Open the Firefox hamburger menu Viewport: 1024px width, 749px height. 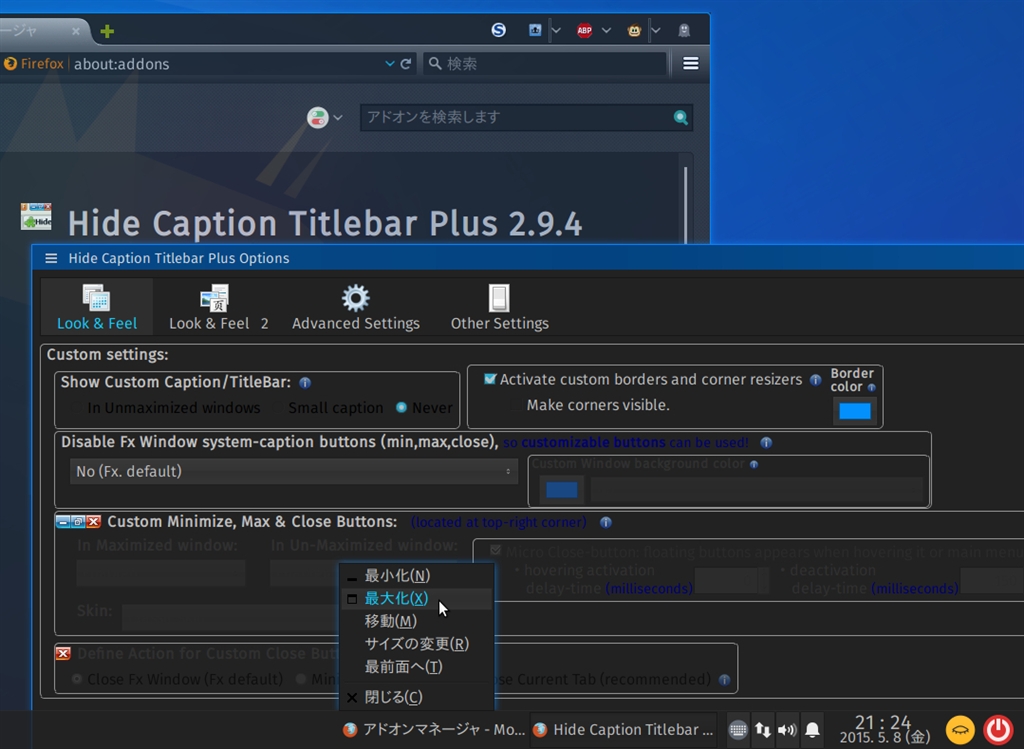pyautogui.click(x=690, y=63)
